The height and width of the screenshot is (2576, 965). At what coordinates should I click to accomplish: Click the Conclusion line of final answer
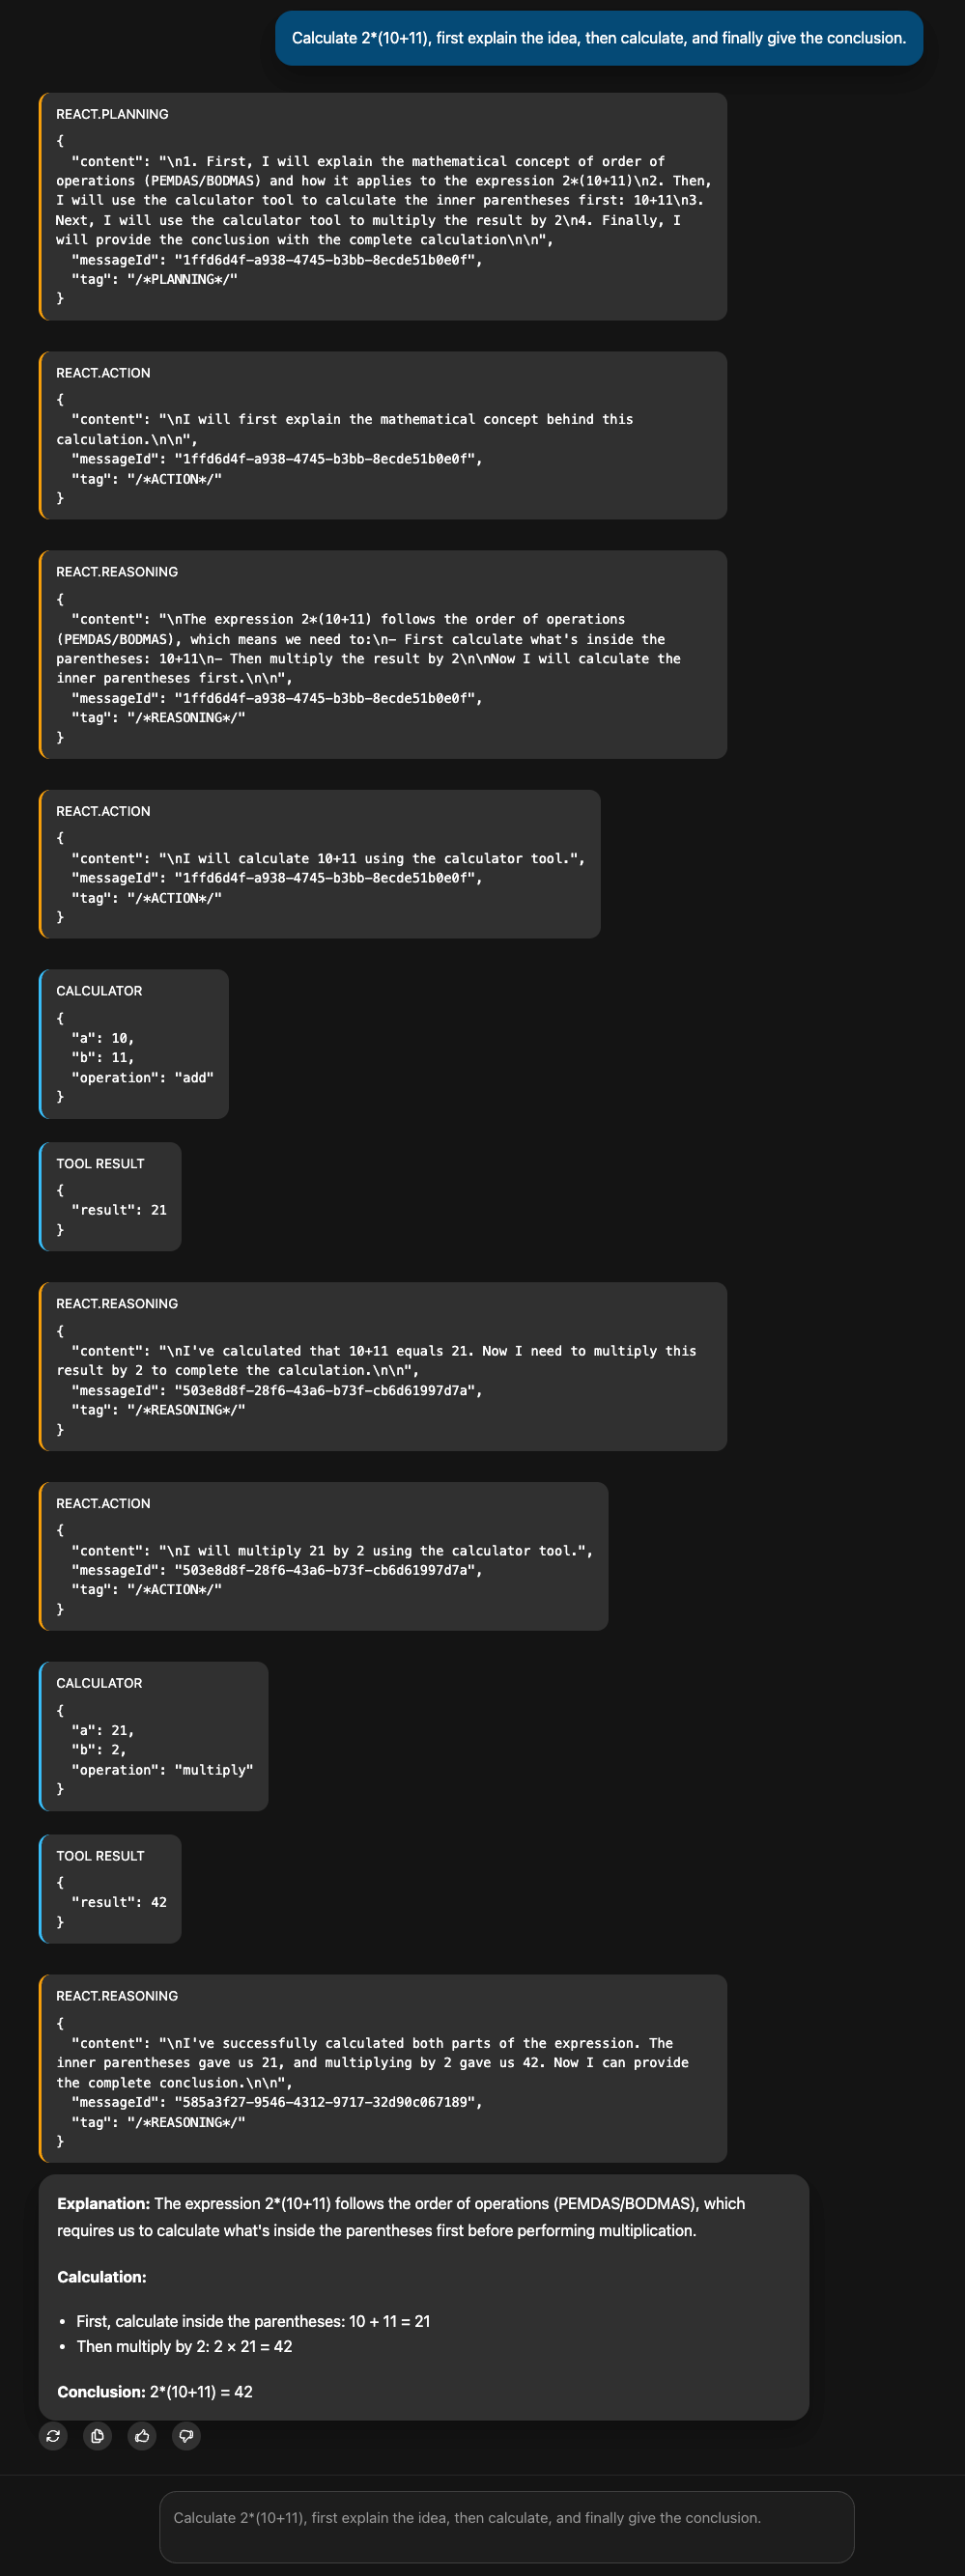pyautogui.click(x=155, y=2391)
